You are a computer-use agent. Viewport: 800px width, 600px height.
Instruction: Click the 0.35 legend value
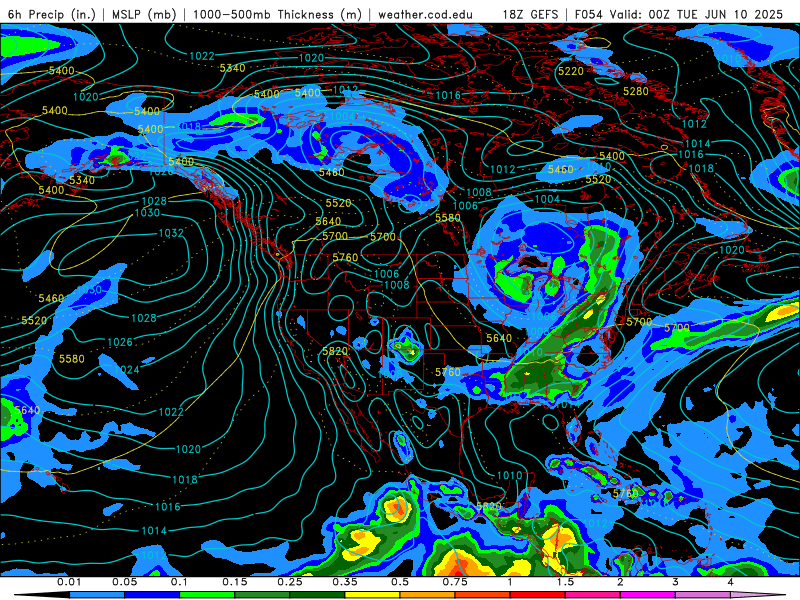tap(345, 582)
